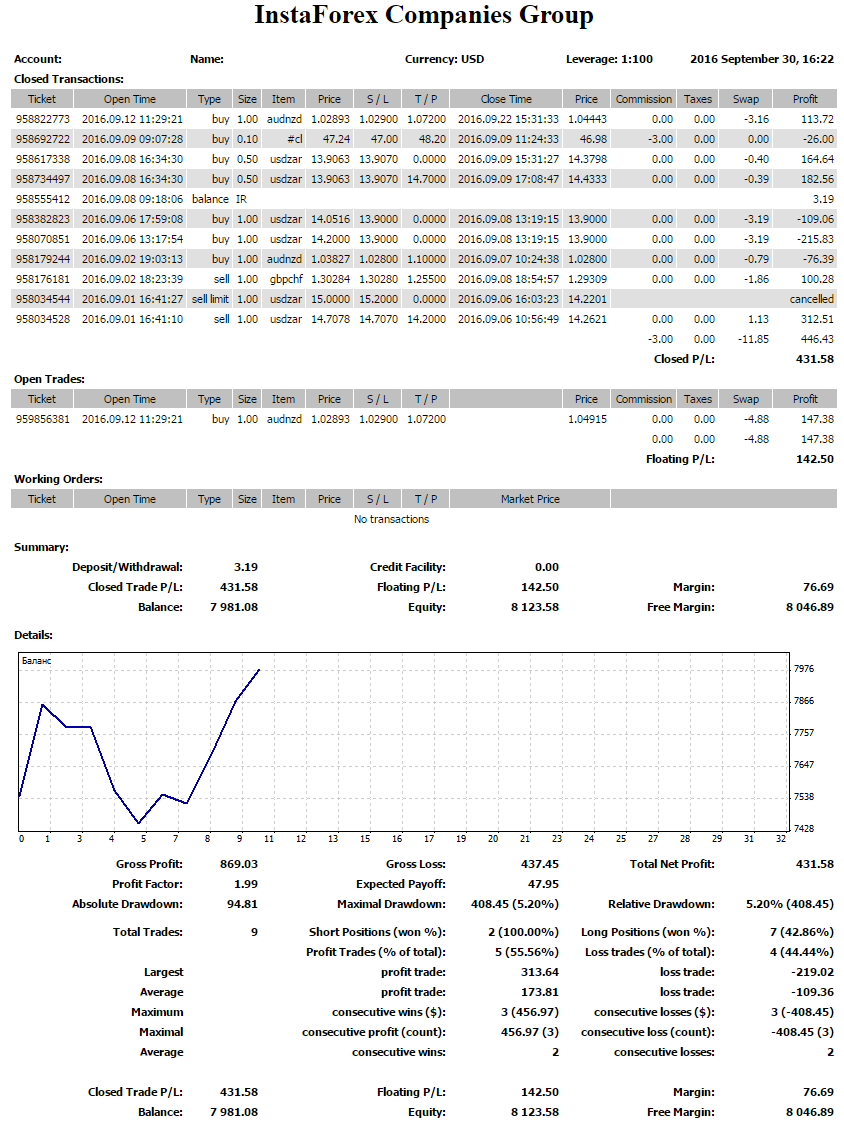Click the loss value -215.83
Viewport: 844px width, 1129px height.
816,239
